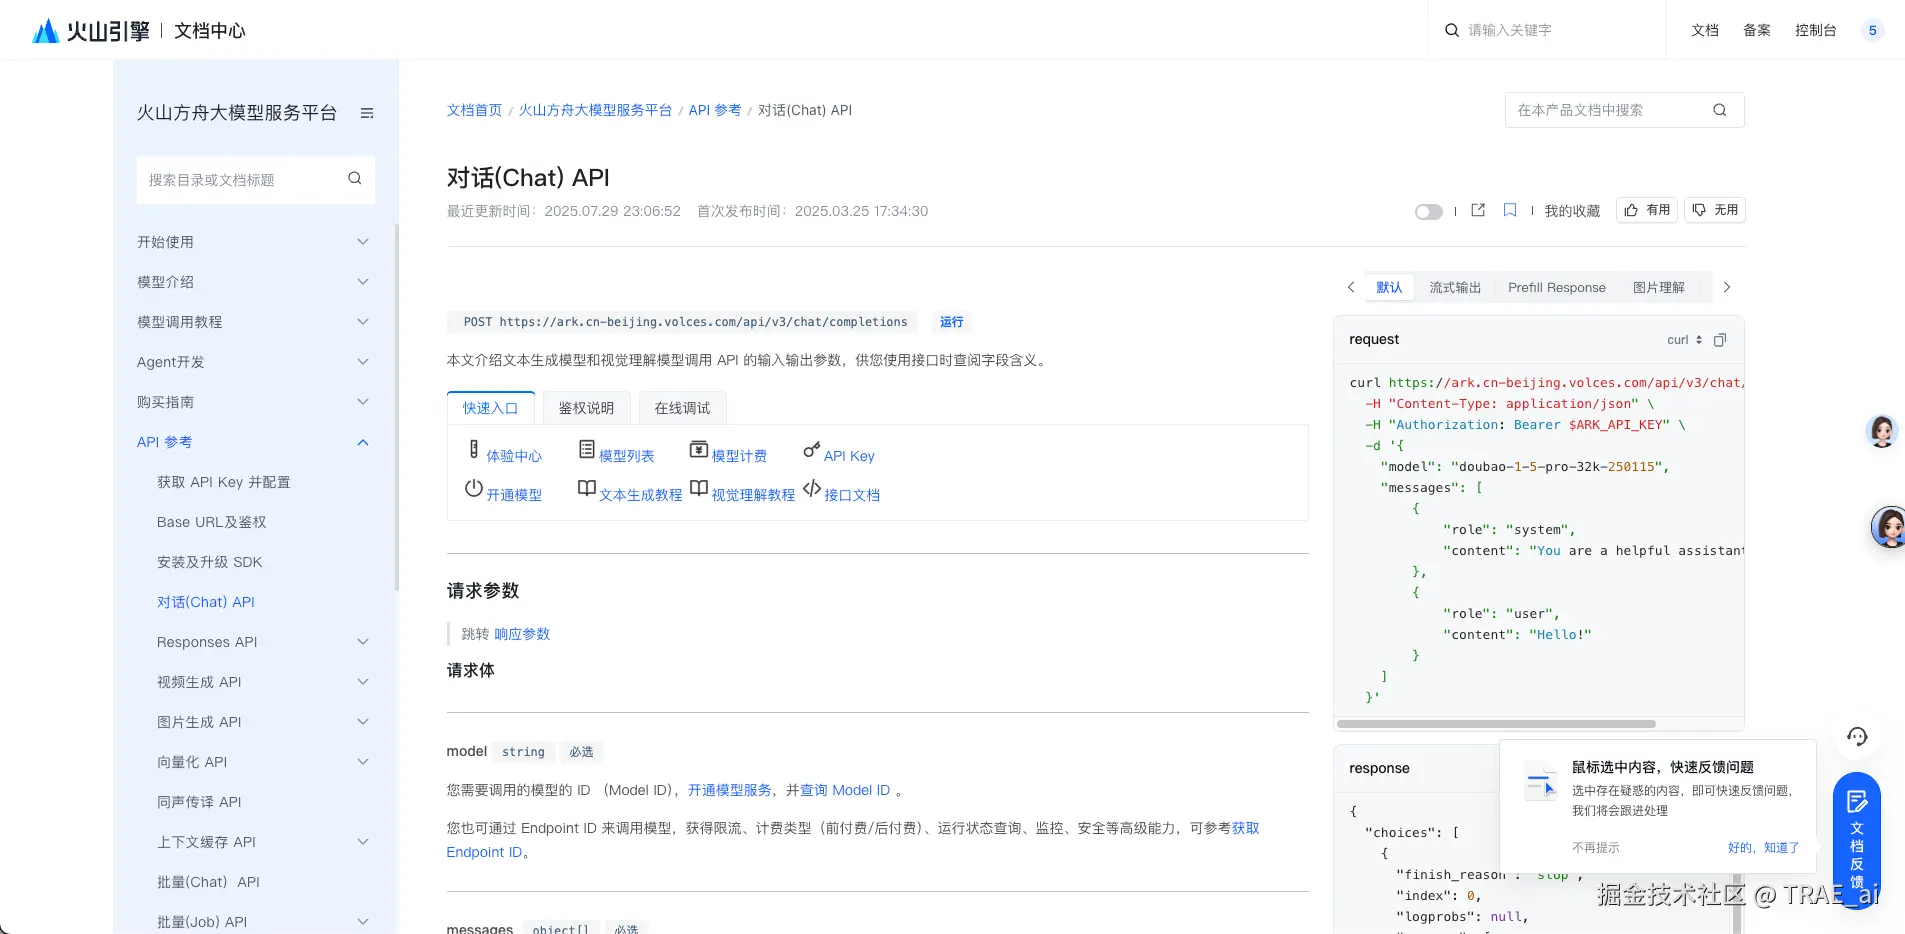Expand the Responses API item

[x=363, y=642]
